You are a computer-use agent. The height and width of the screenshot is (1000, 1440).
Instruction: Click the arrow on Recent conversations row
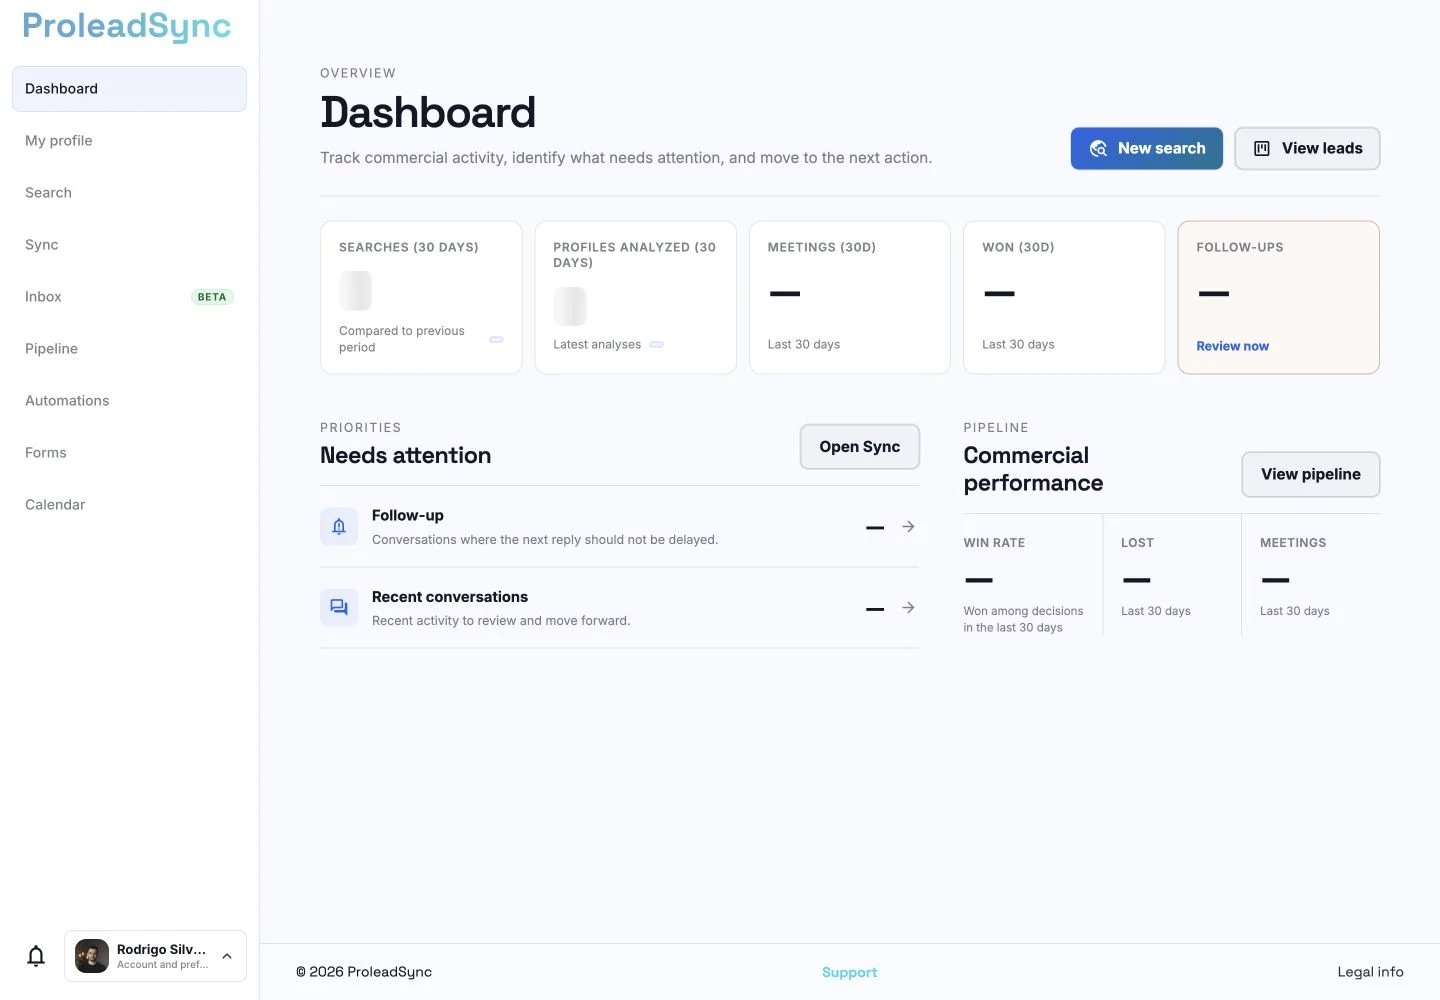908,608
